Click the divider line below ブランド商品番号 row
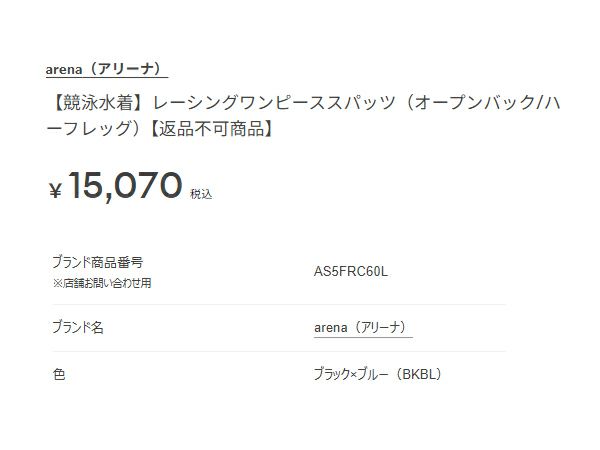Image resolution: width=600 pixels, height=450 pixels. pyautogui.click(x=278, y=304)
